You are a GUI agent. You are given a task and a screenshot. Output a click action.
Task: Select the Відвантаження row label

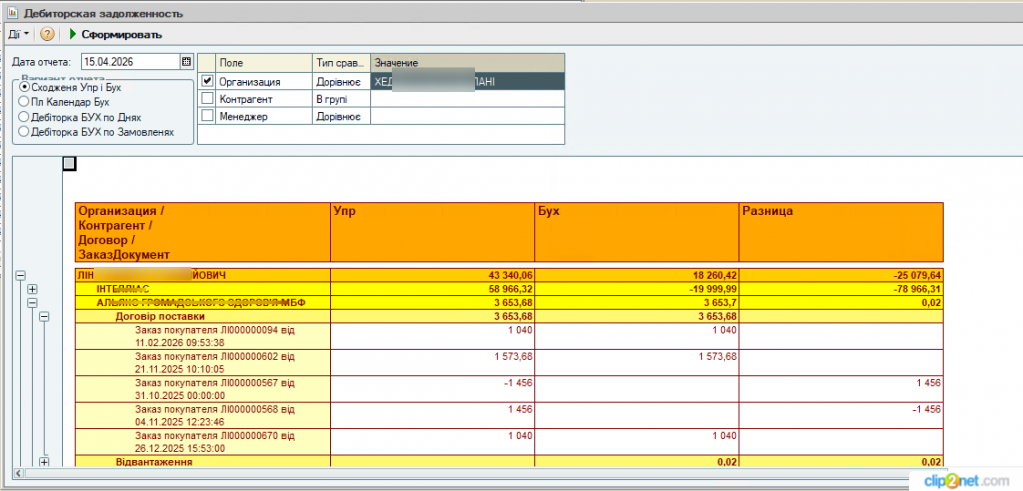coord(153,462)
